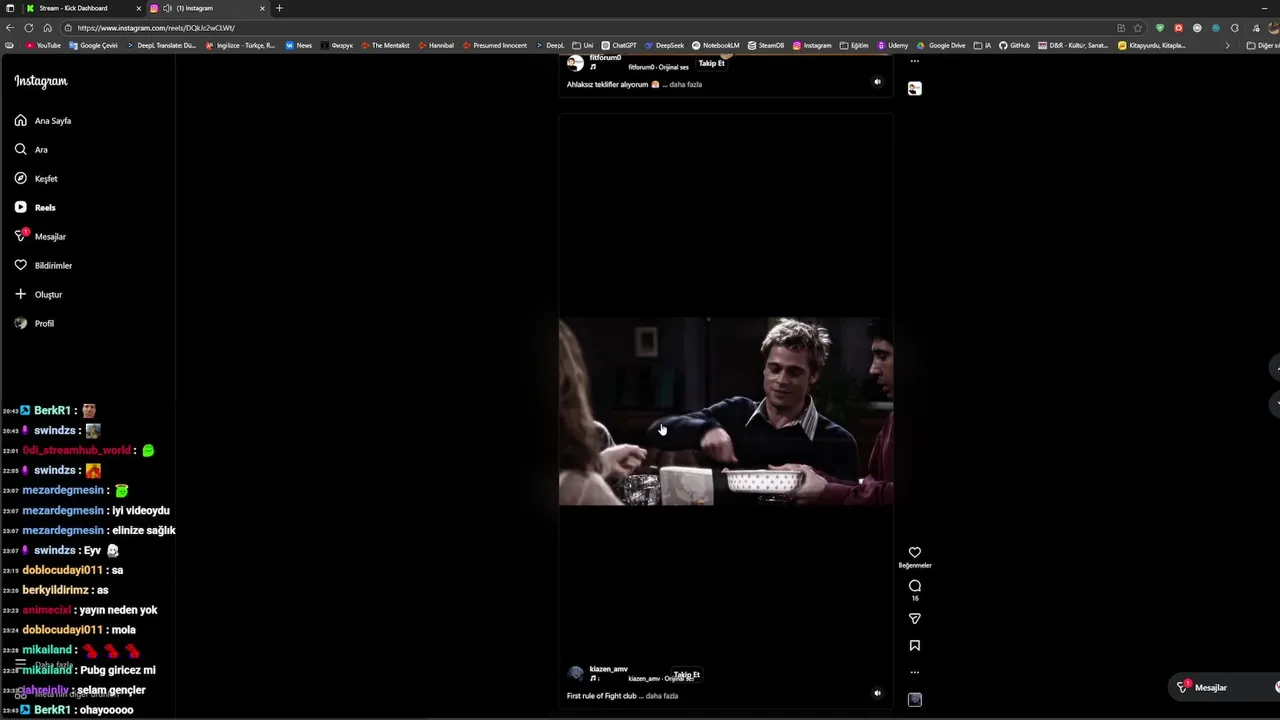The width and height of the screenshot is (1280, 720).
Task: Close the Instagram tab
Action: pos(262,8)
